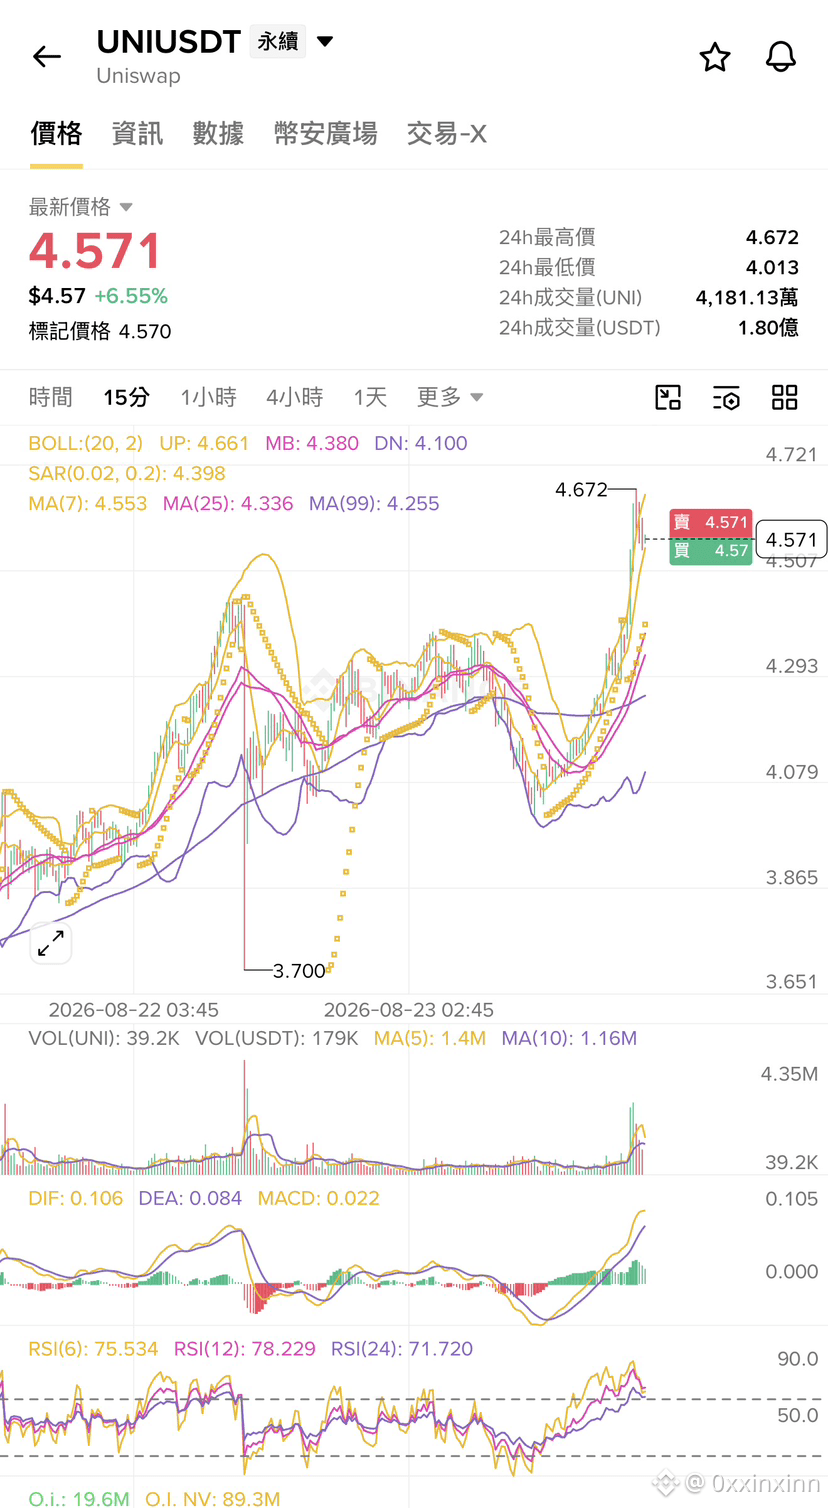Tap the RSI(6): 75.534 label
The width and height of the screenshot is (828, 1508).
click(x=93, y=1348)
